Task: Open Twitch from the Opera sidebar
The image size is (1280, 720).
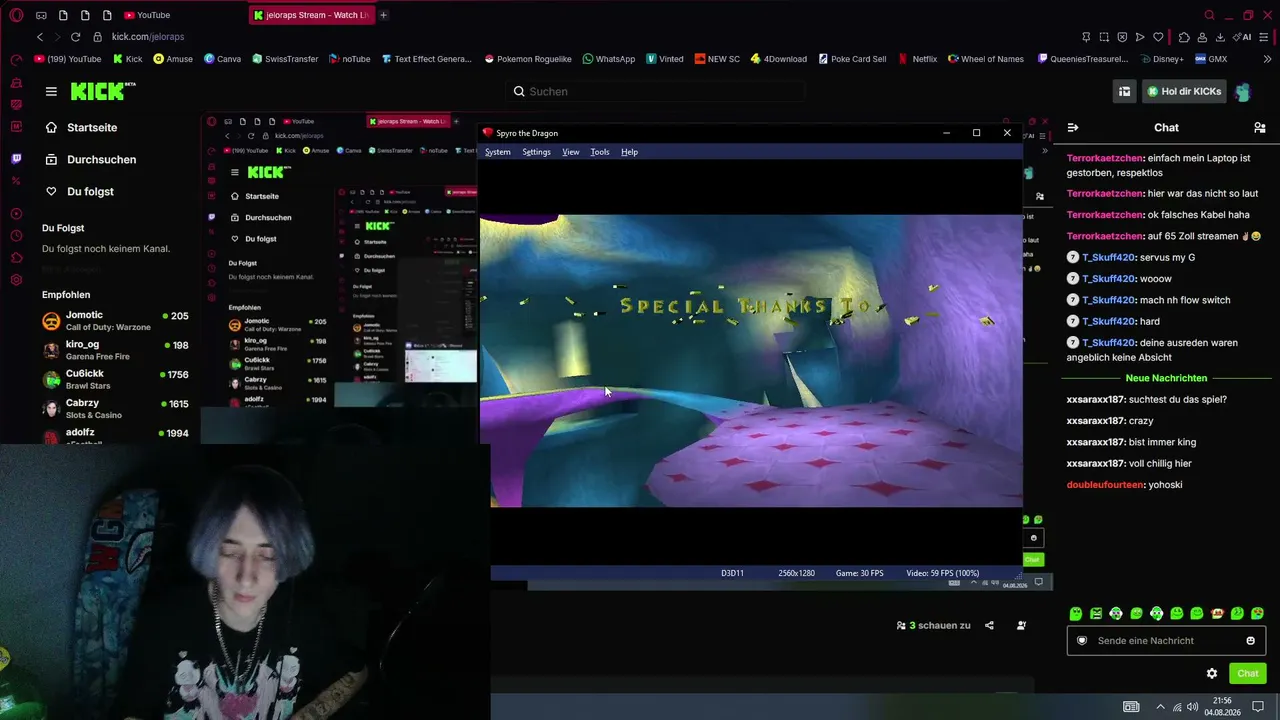Action: [x=16, y=159]
